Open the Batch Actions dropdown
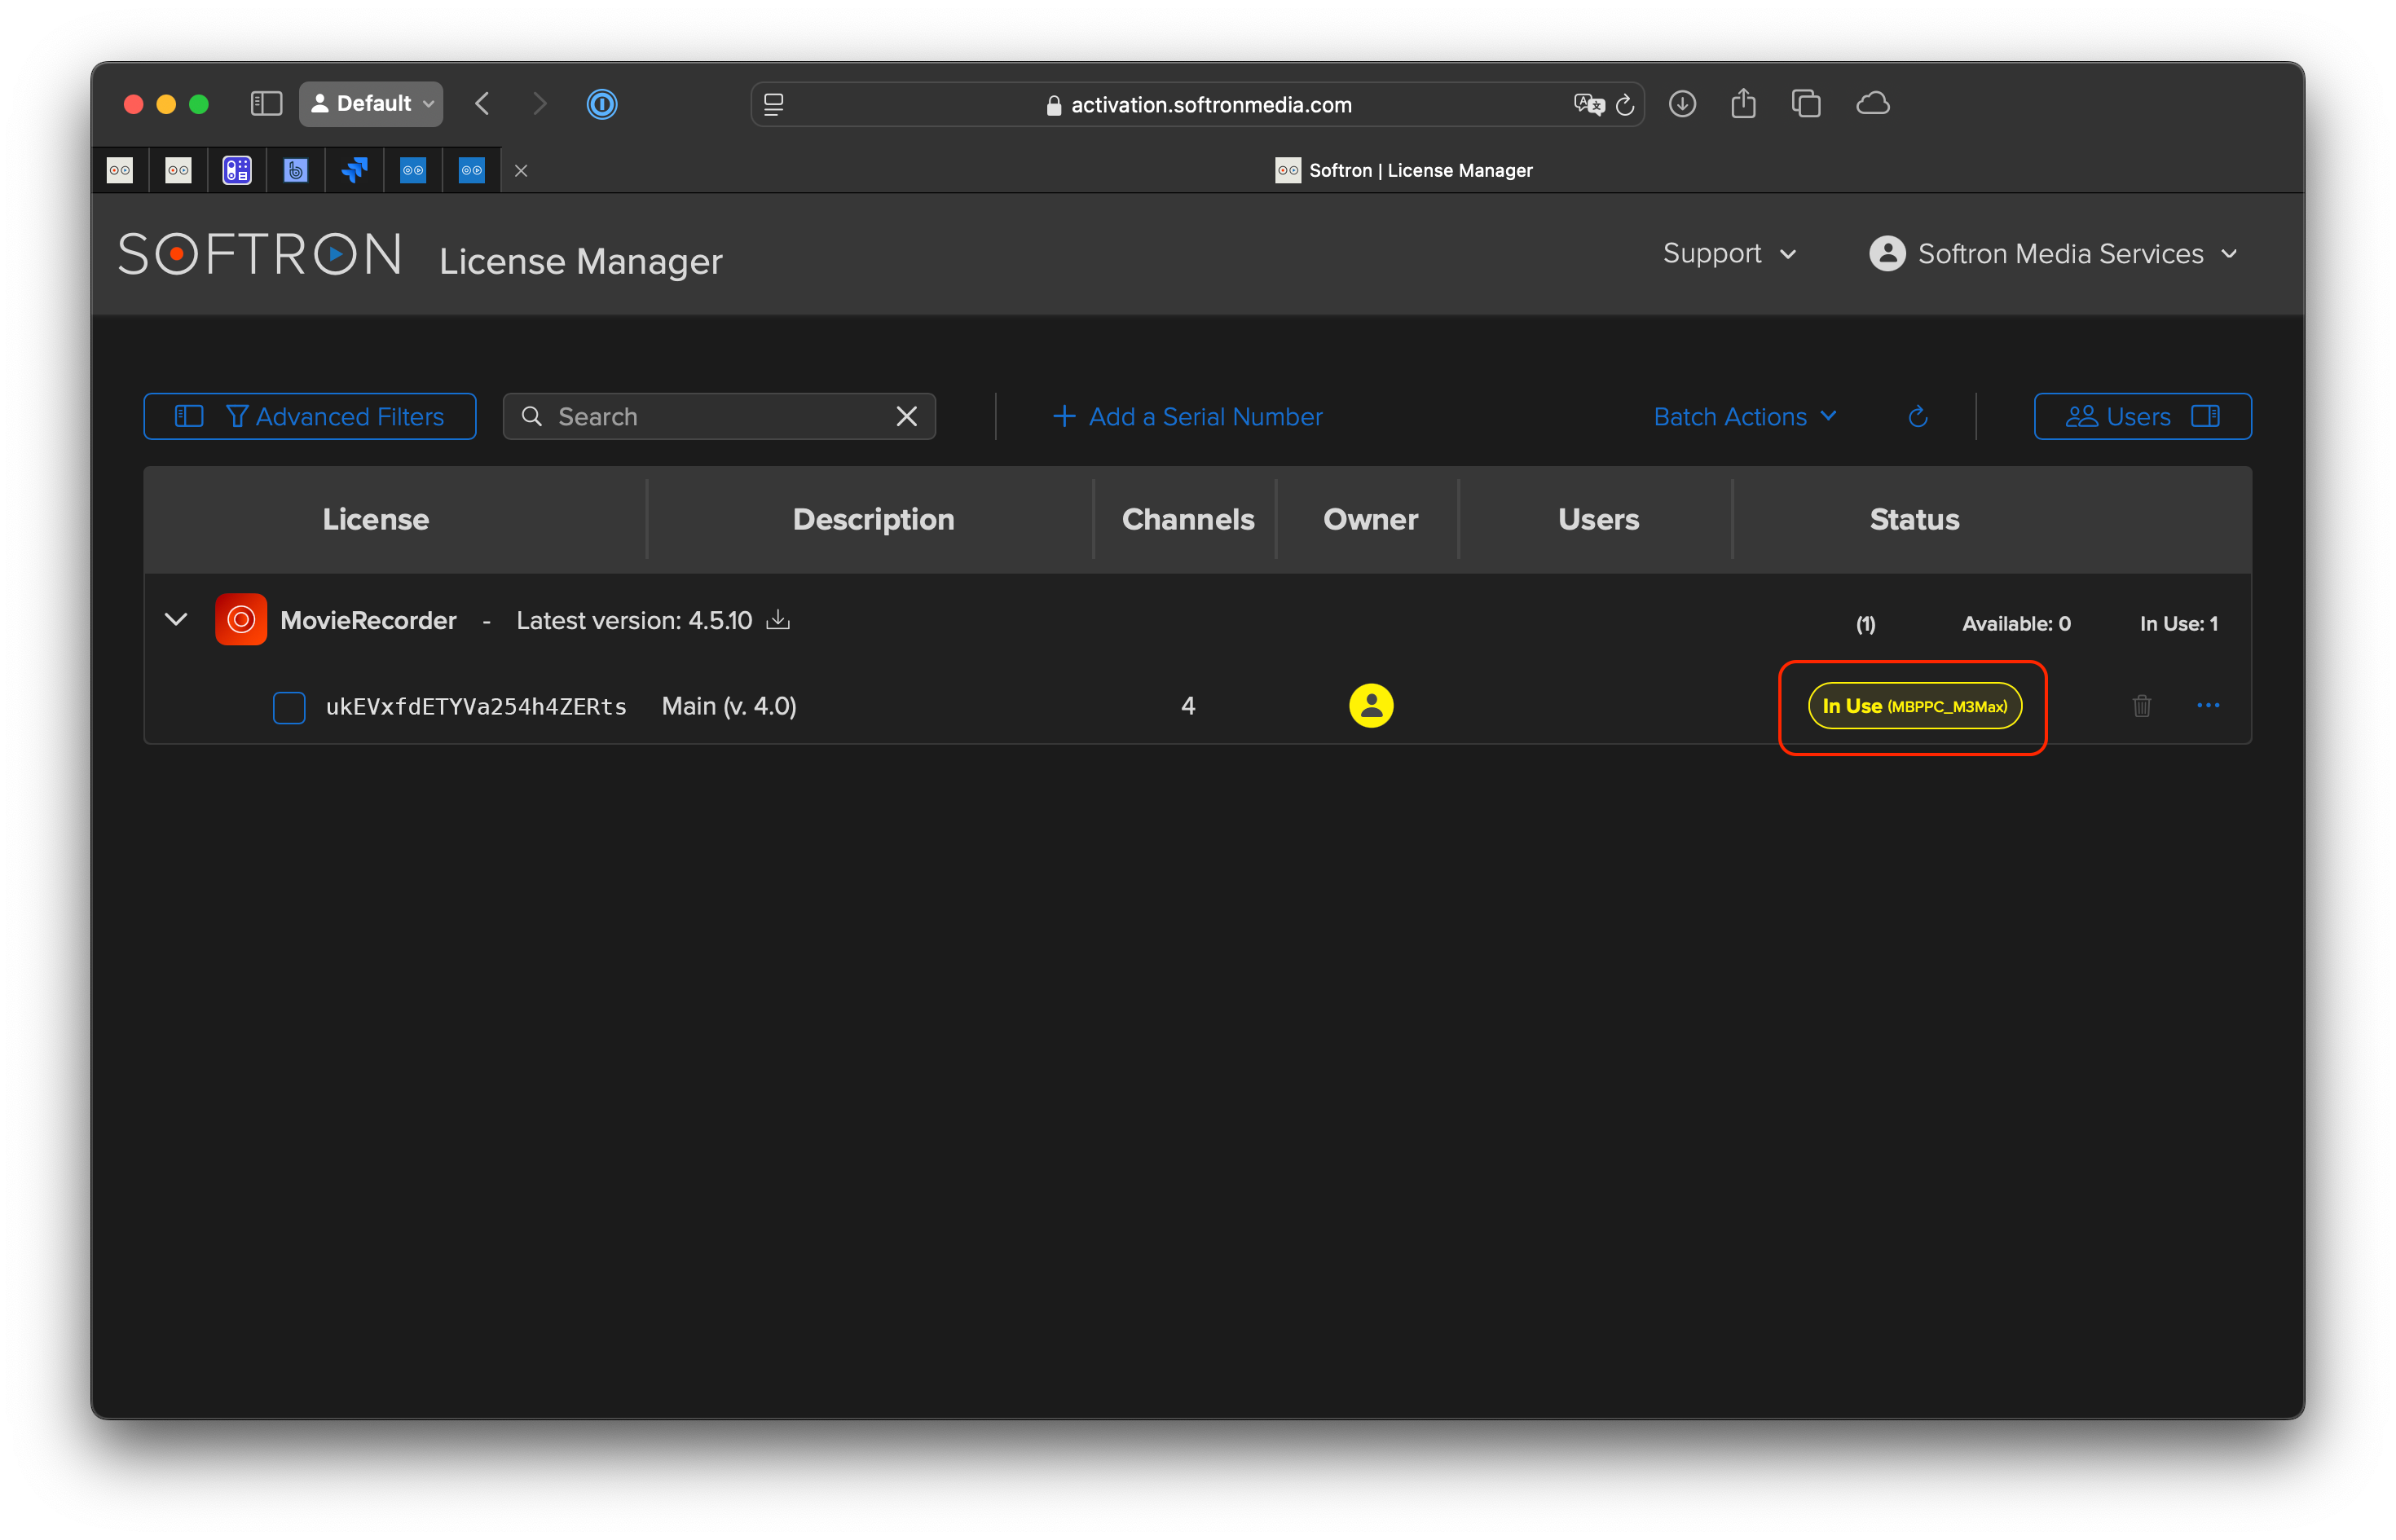2396x1540 pixels. click(x=1744, y=416)
